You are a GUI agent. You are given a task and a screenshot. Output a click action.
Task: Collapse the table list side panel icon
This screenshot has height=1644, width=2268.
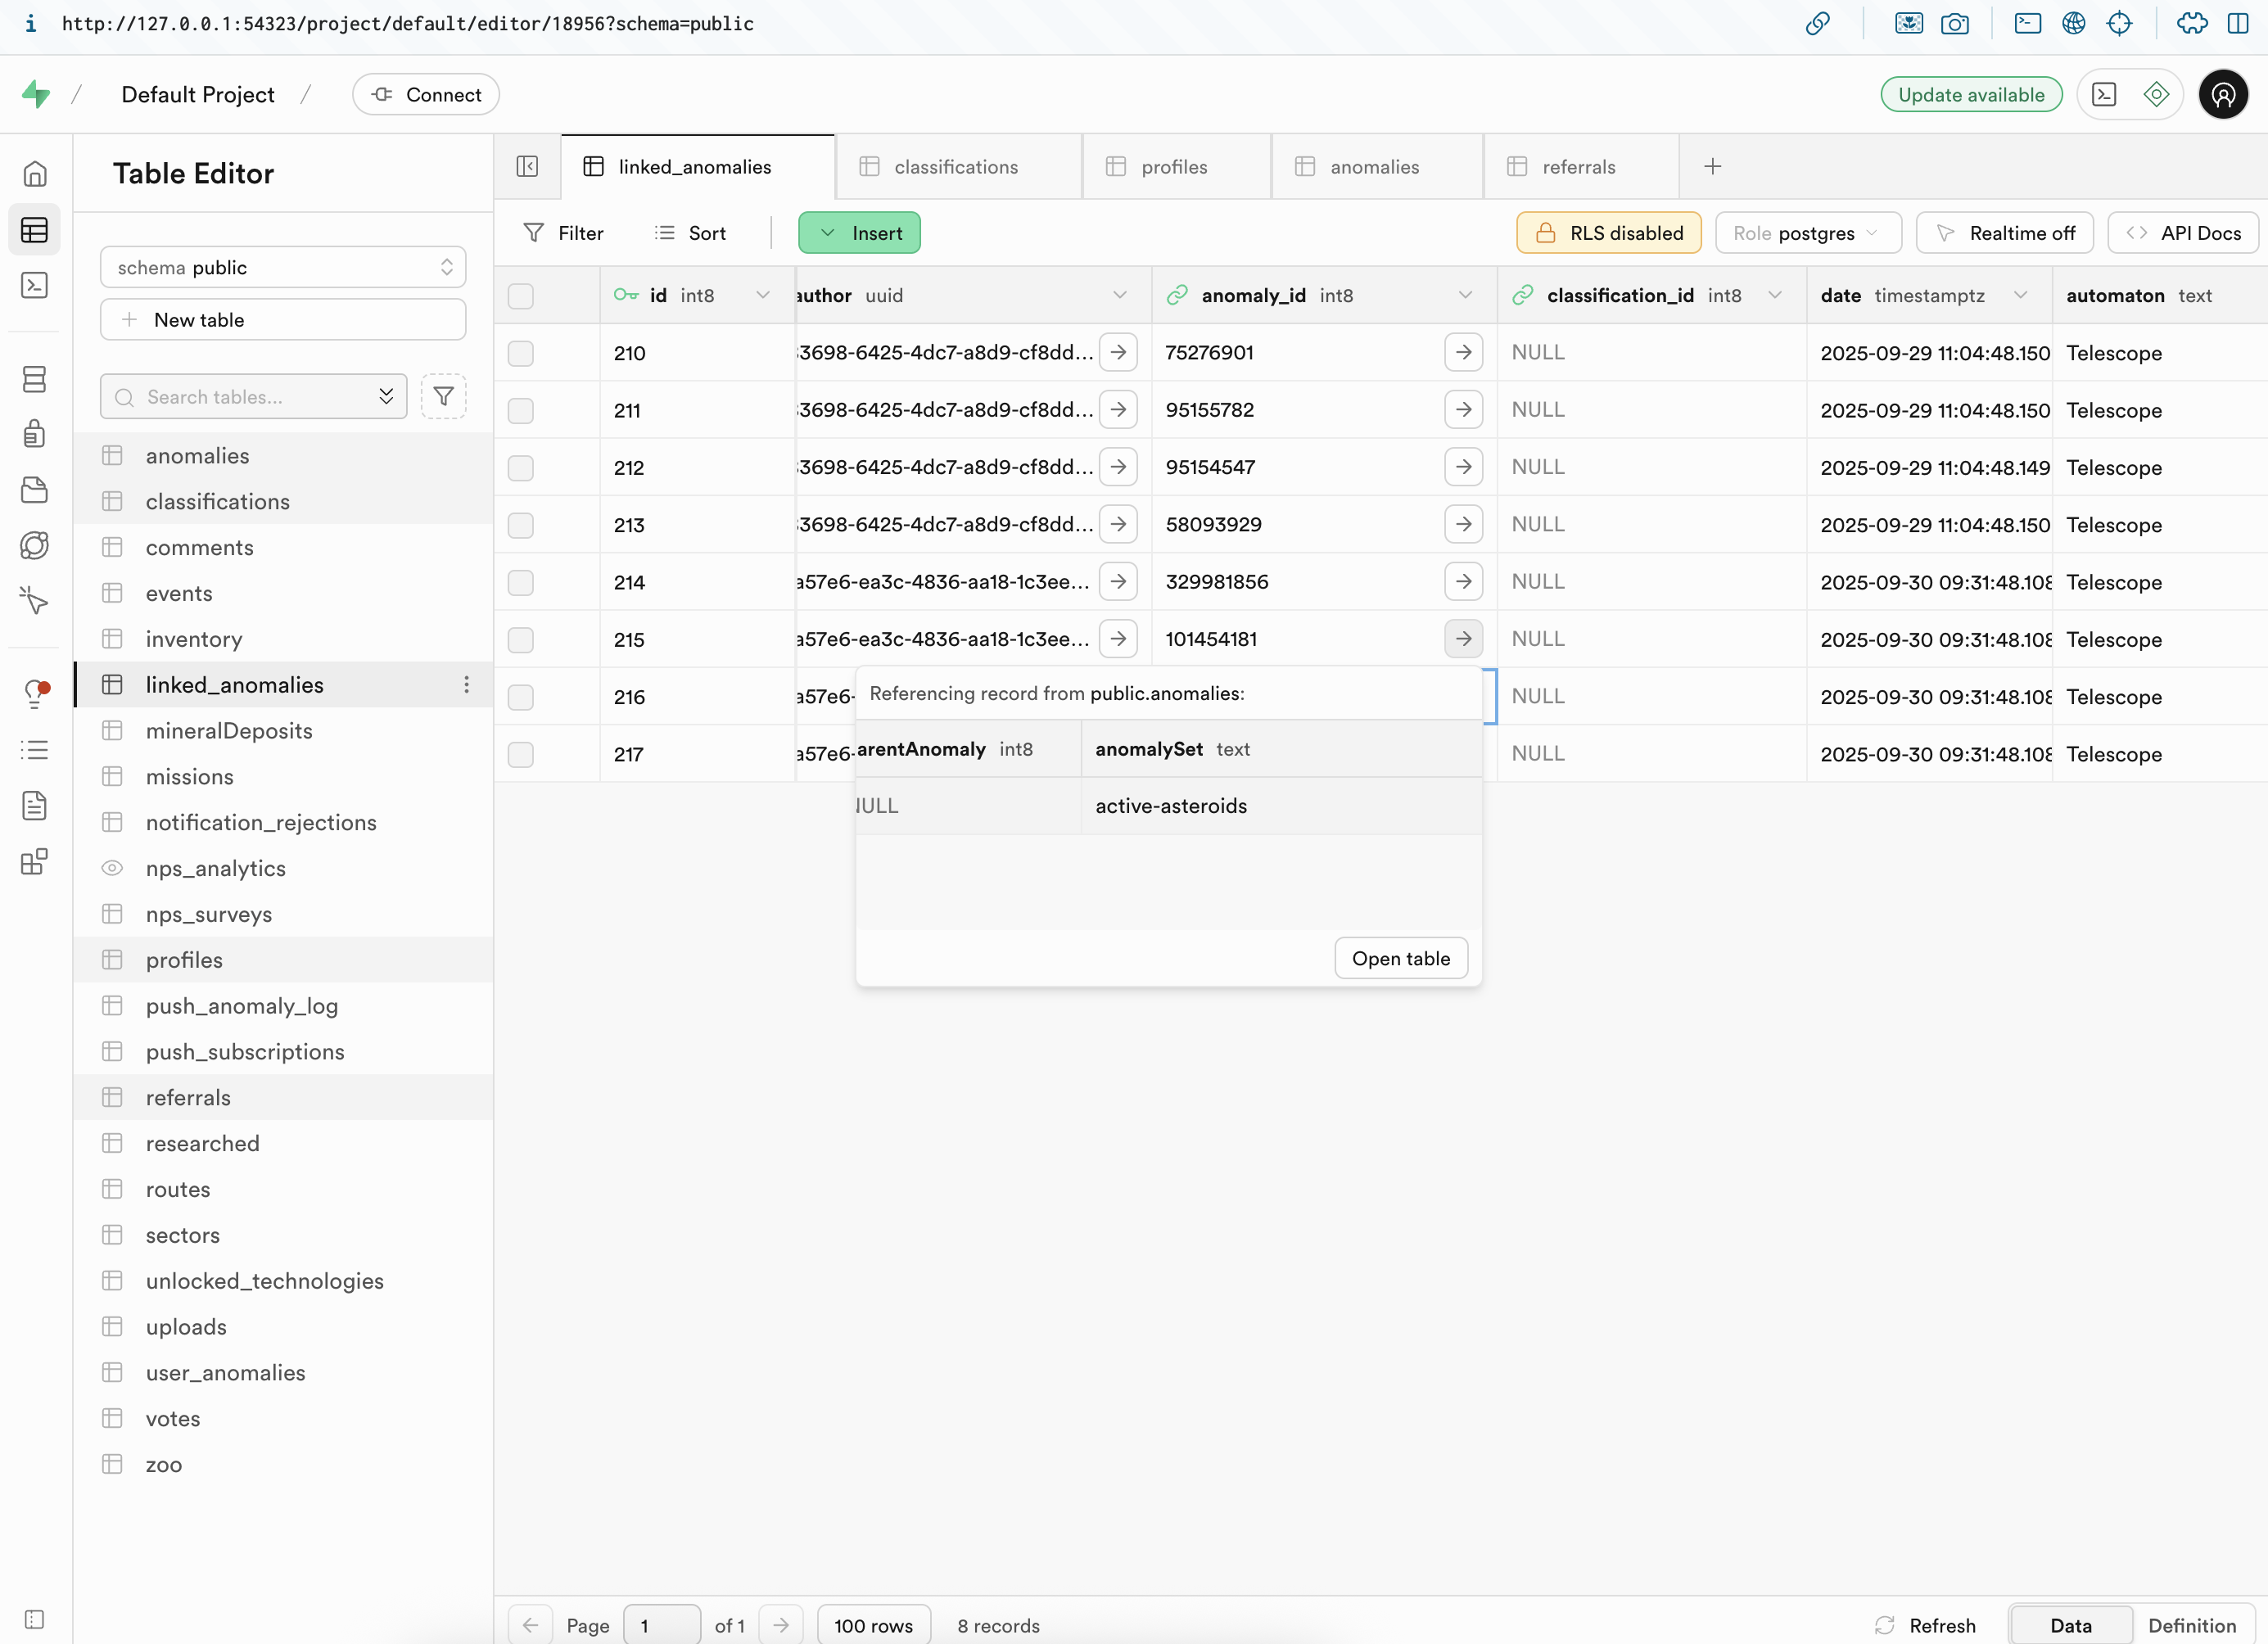tap(527, 167)
